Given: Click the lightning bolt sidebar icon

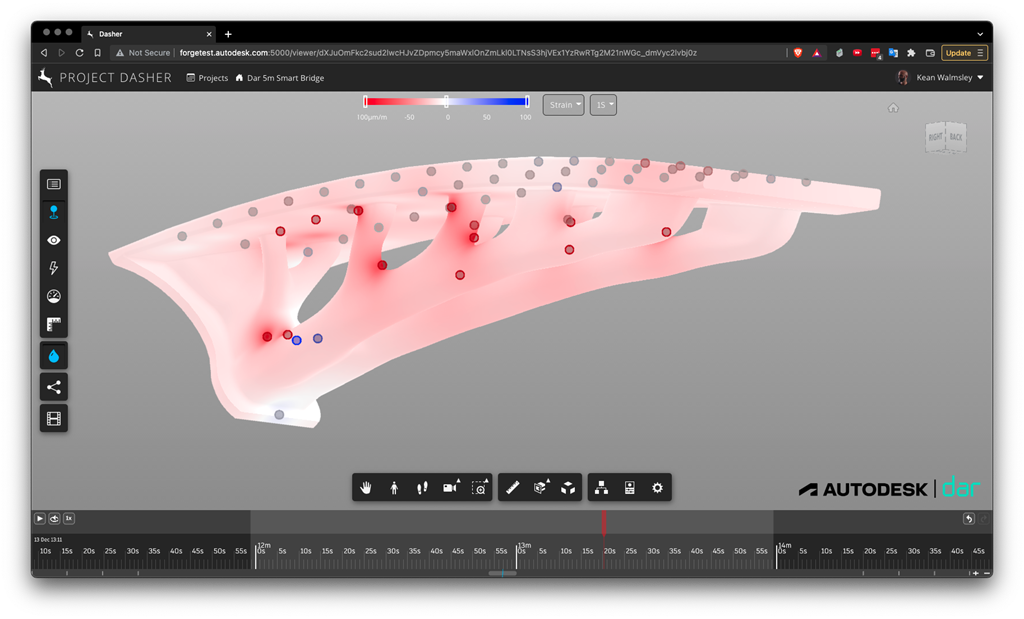Looking at the screenshot, I should [x=54, y=268].
